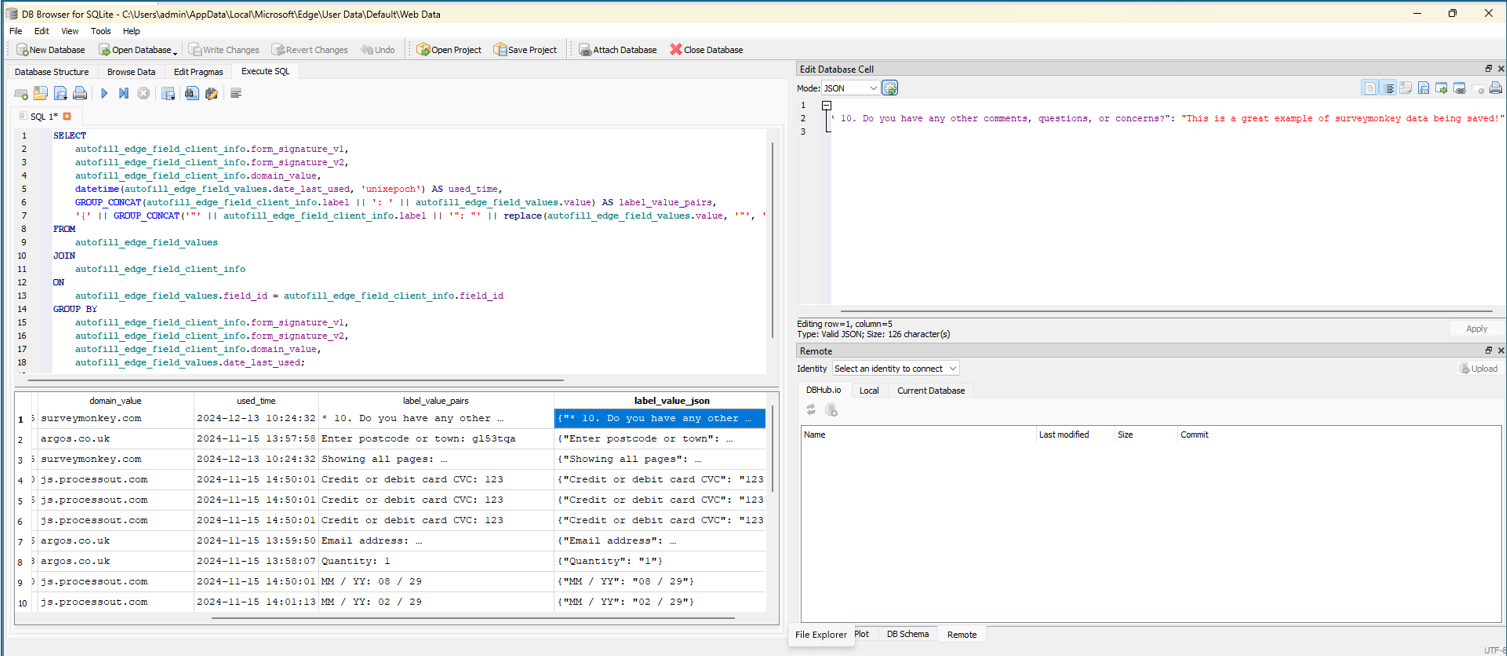
Task: Open the Save SQL file icon
Action: tap(59, 93)
